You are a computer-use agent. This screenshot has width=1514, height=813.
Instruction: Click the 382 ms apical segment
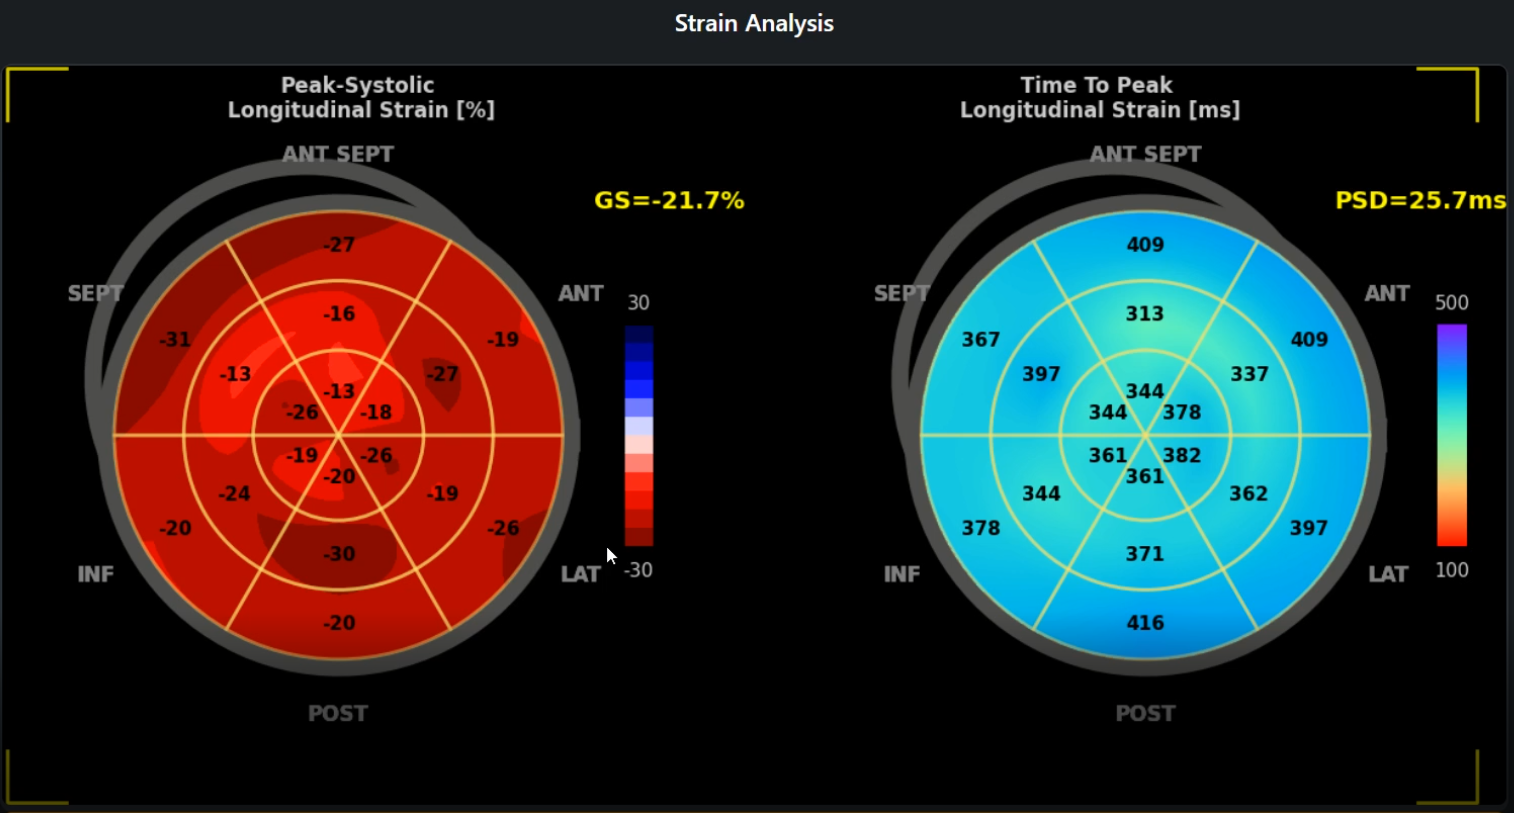(1182, 456)
